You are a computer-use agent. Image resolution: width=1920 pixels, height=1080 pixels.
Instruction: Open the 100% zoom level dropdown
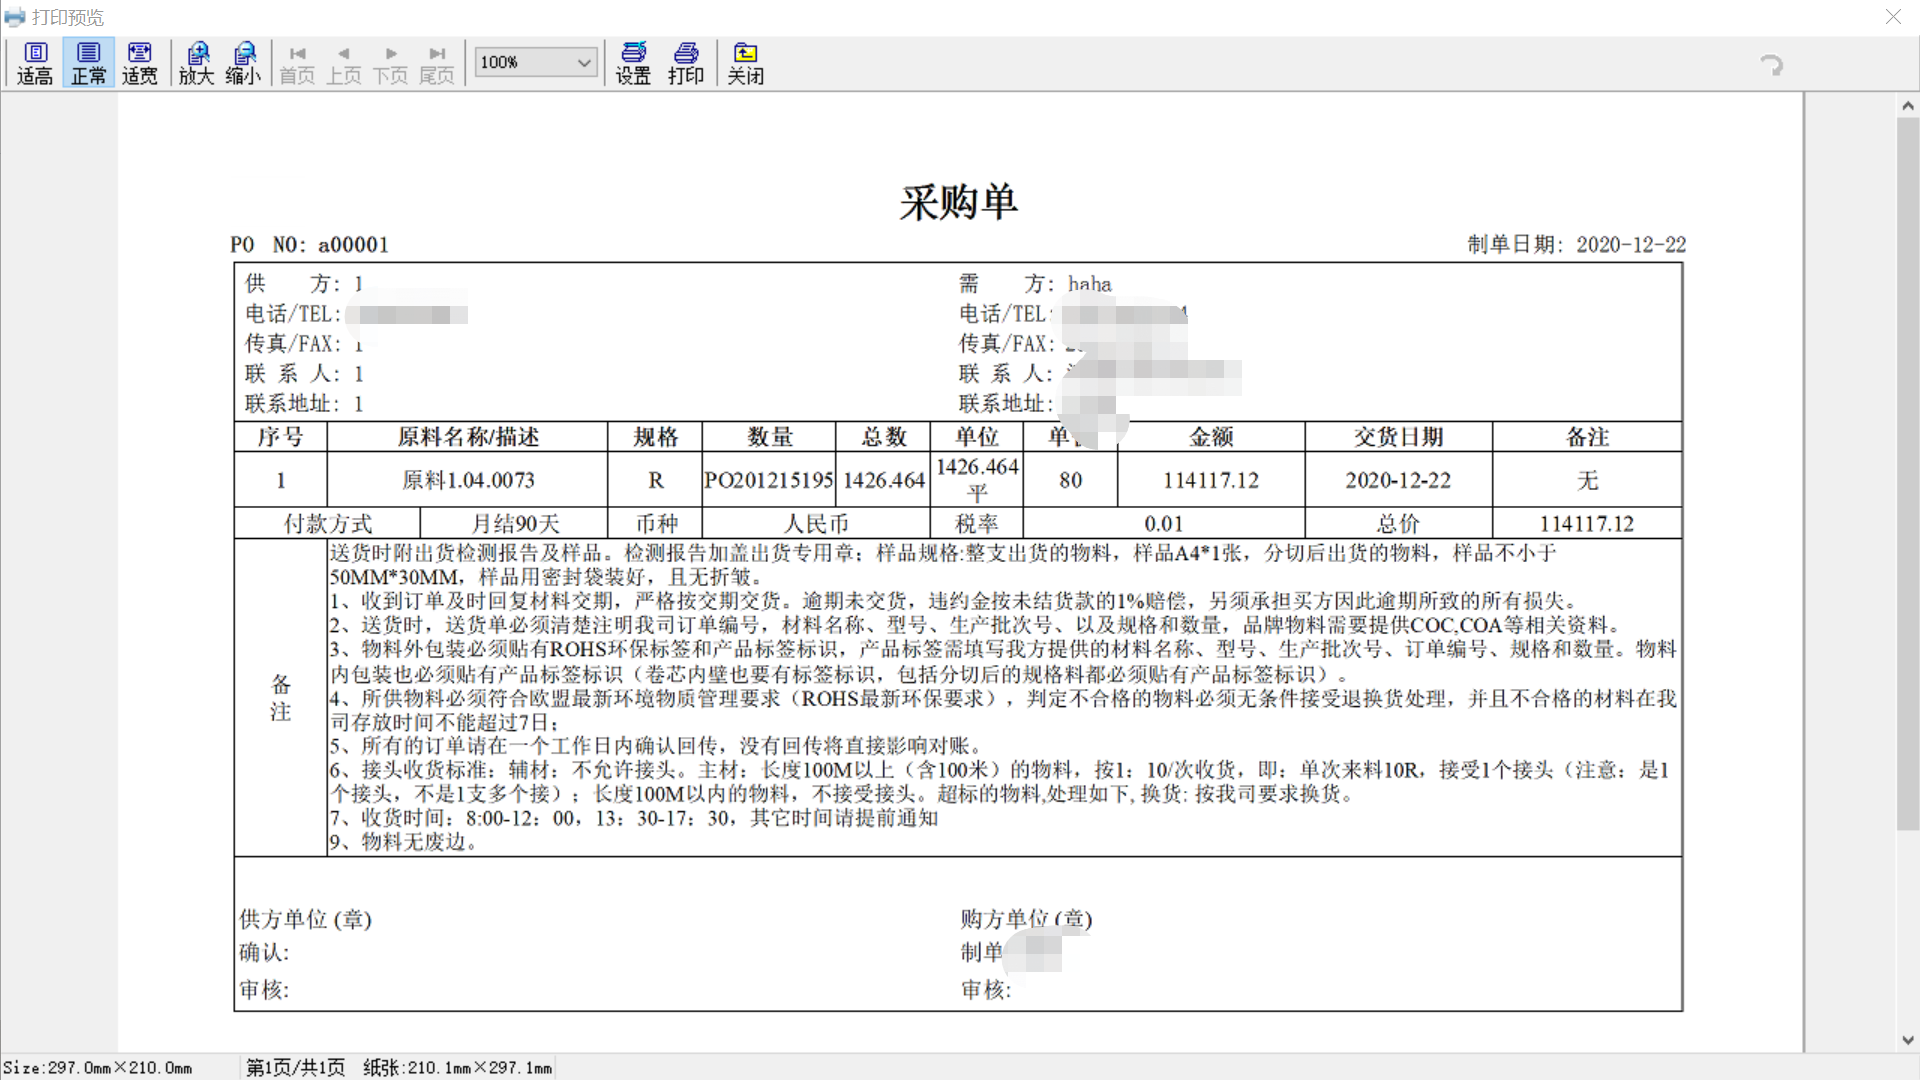[584, 62]
